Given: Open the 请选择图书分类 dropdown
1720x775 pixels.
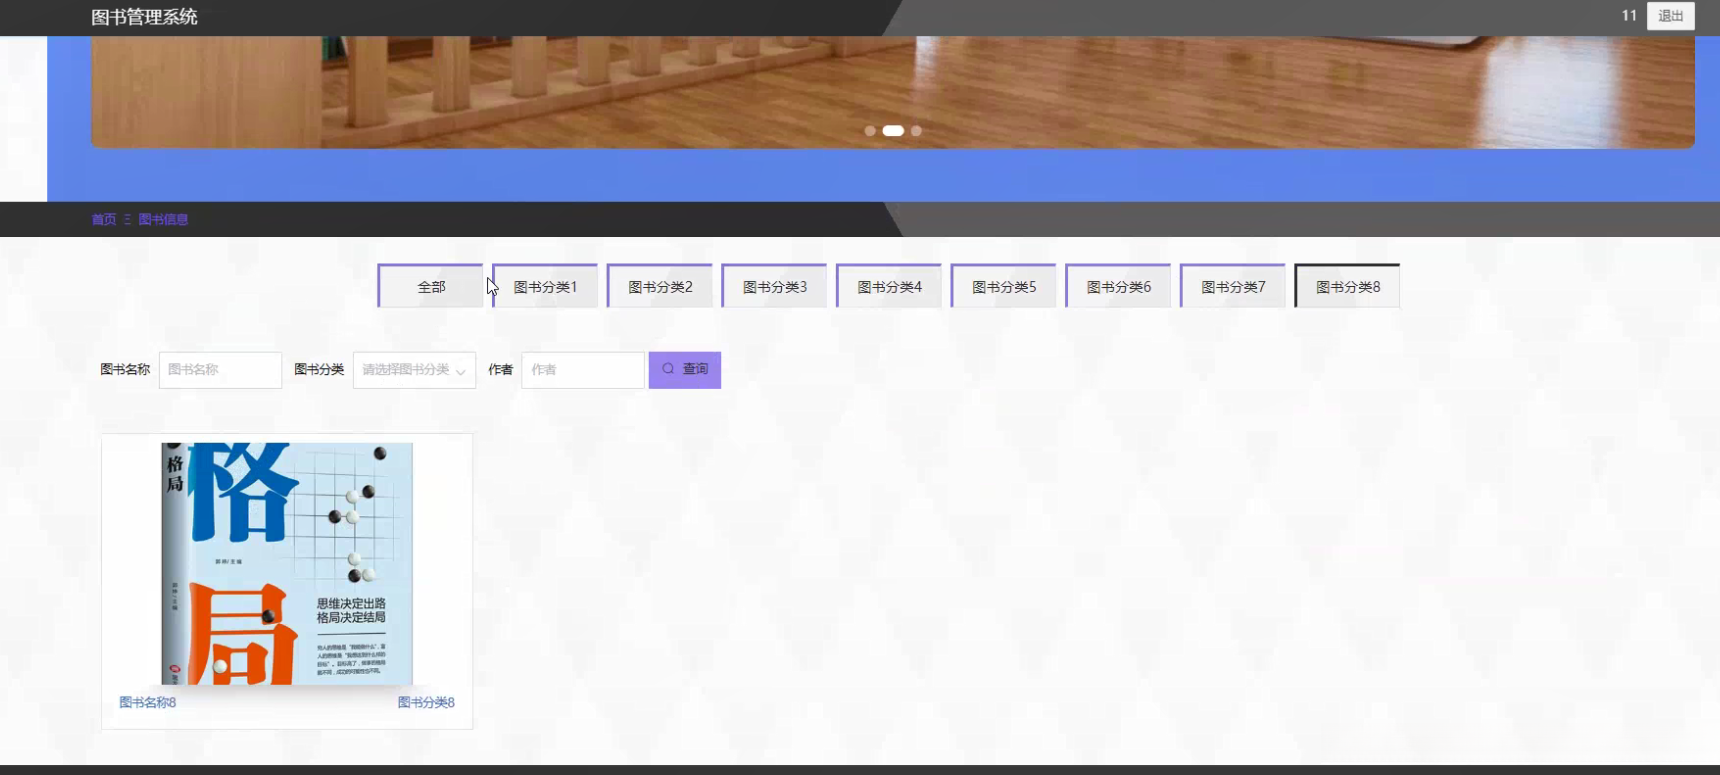Looking at the screenshot, I should point(414,370).
